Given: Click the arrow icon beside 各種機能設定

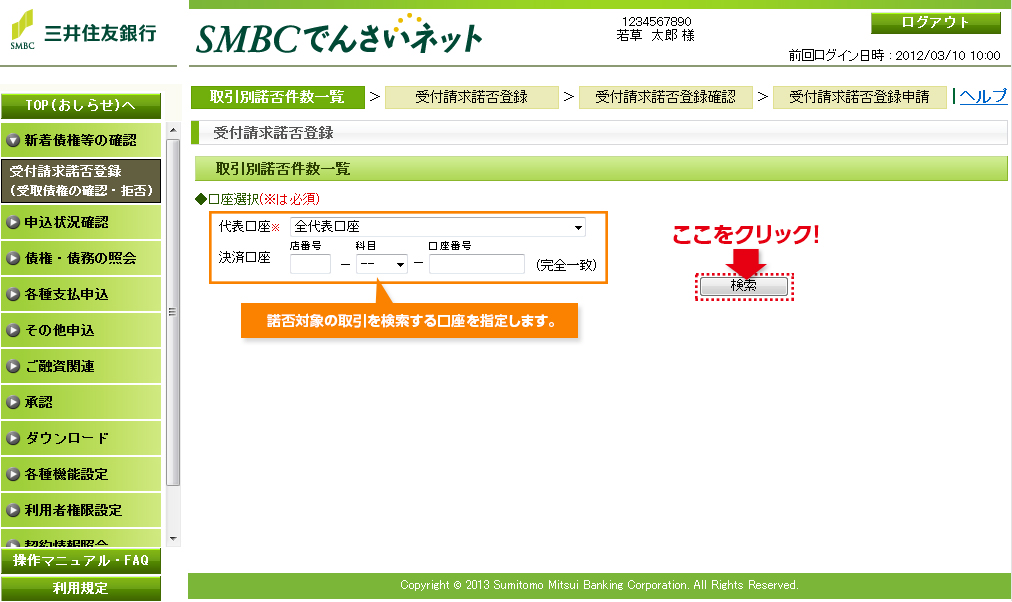Looking at the screenshot, I should (x=13, y=474).
